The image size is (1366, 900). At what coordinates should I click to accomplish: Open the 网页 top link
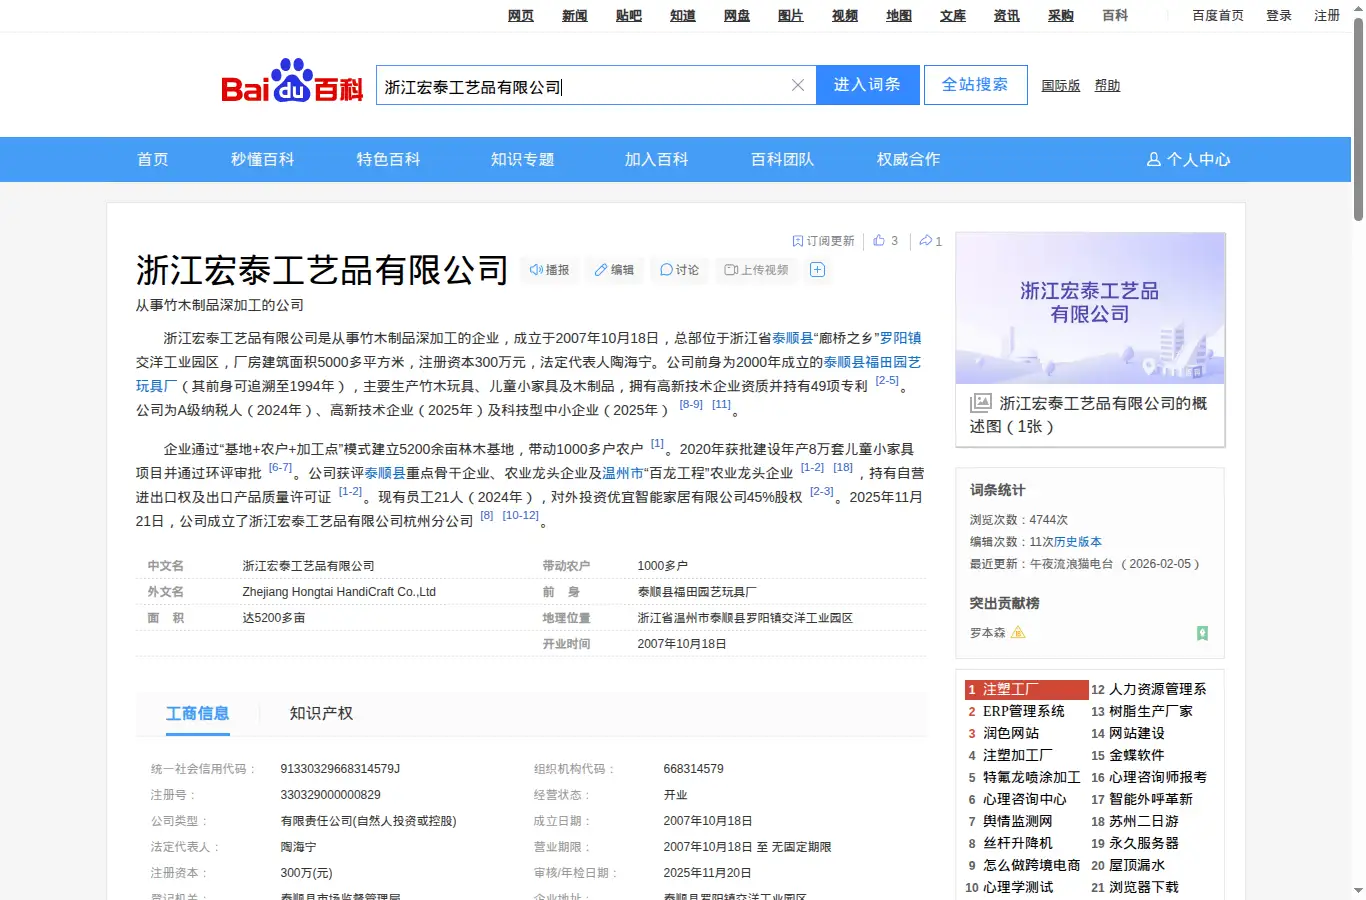pos(521,15)
